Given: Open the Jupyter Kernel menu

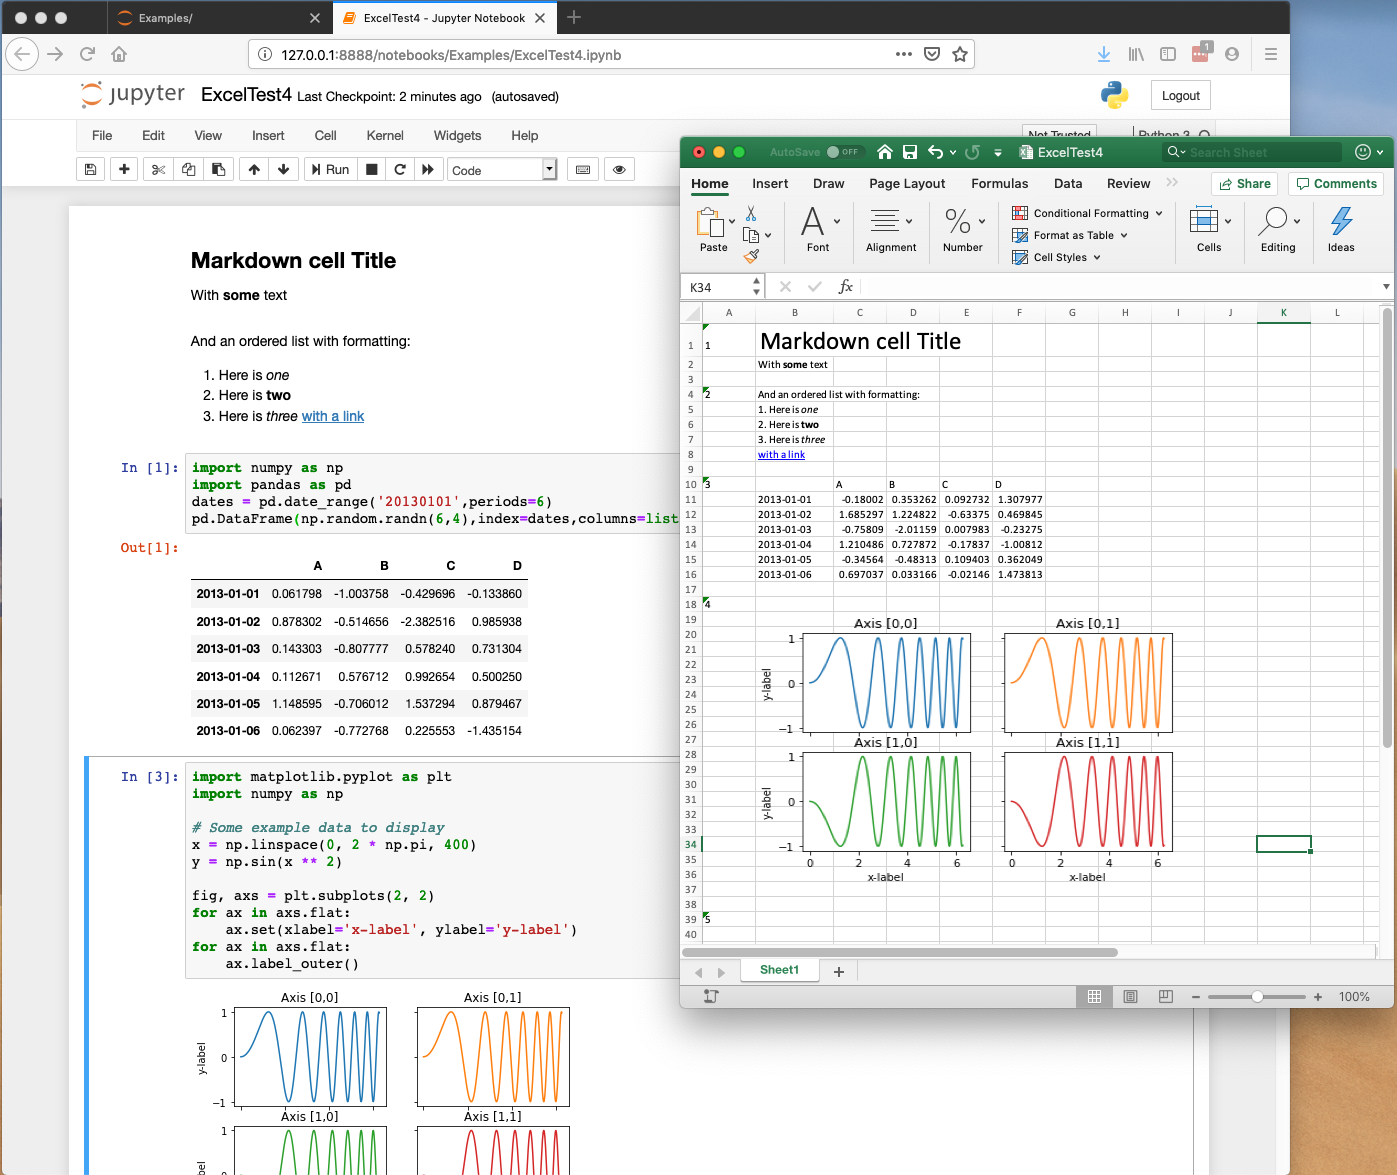Looking at the screenshot, I should click(x=385, y=136).
